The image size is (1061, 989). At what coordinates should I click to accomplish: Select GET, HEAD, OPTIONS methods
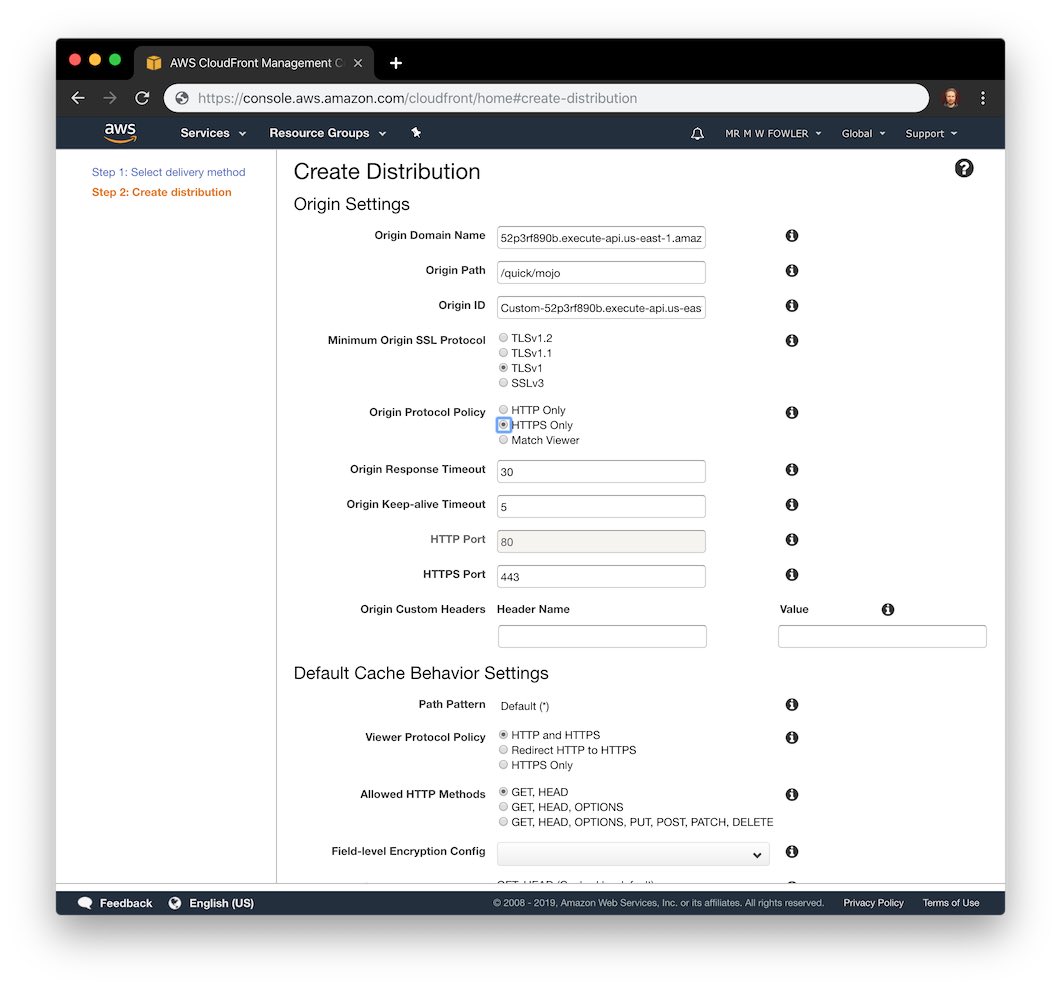pyautogui.click(x=503, y=806)
